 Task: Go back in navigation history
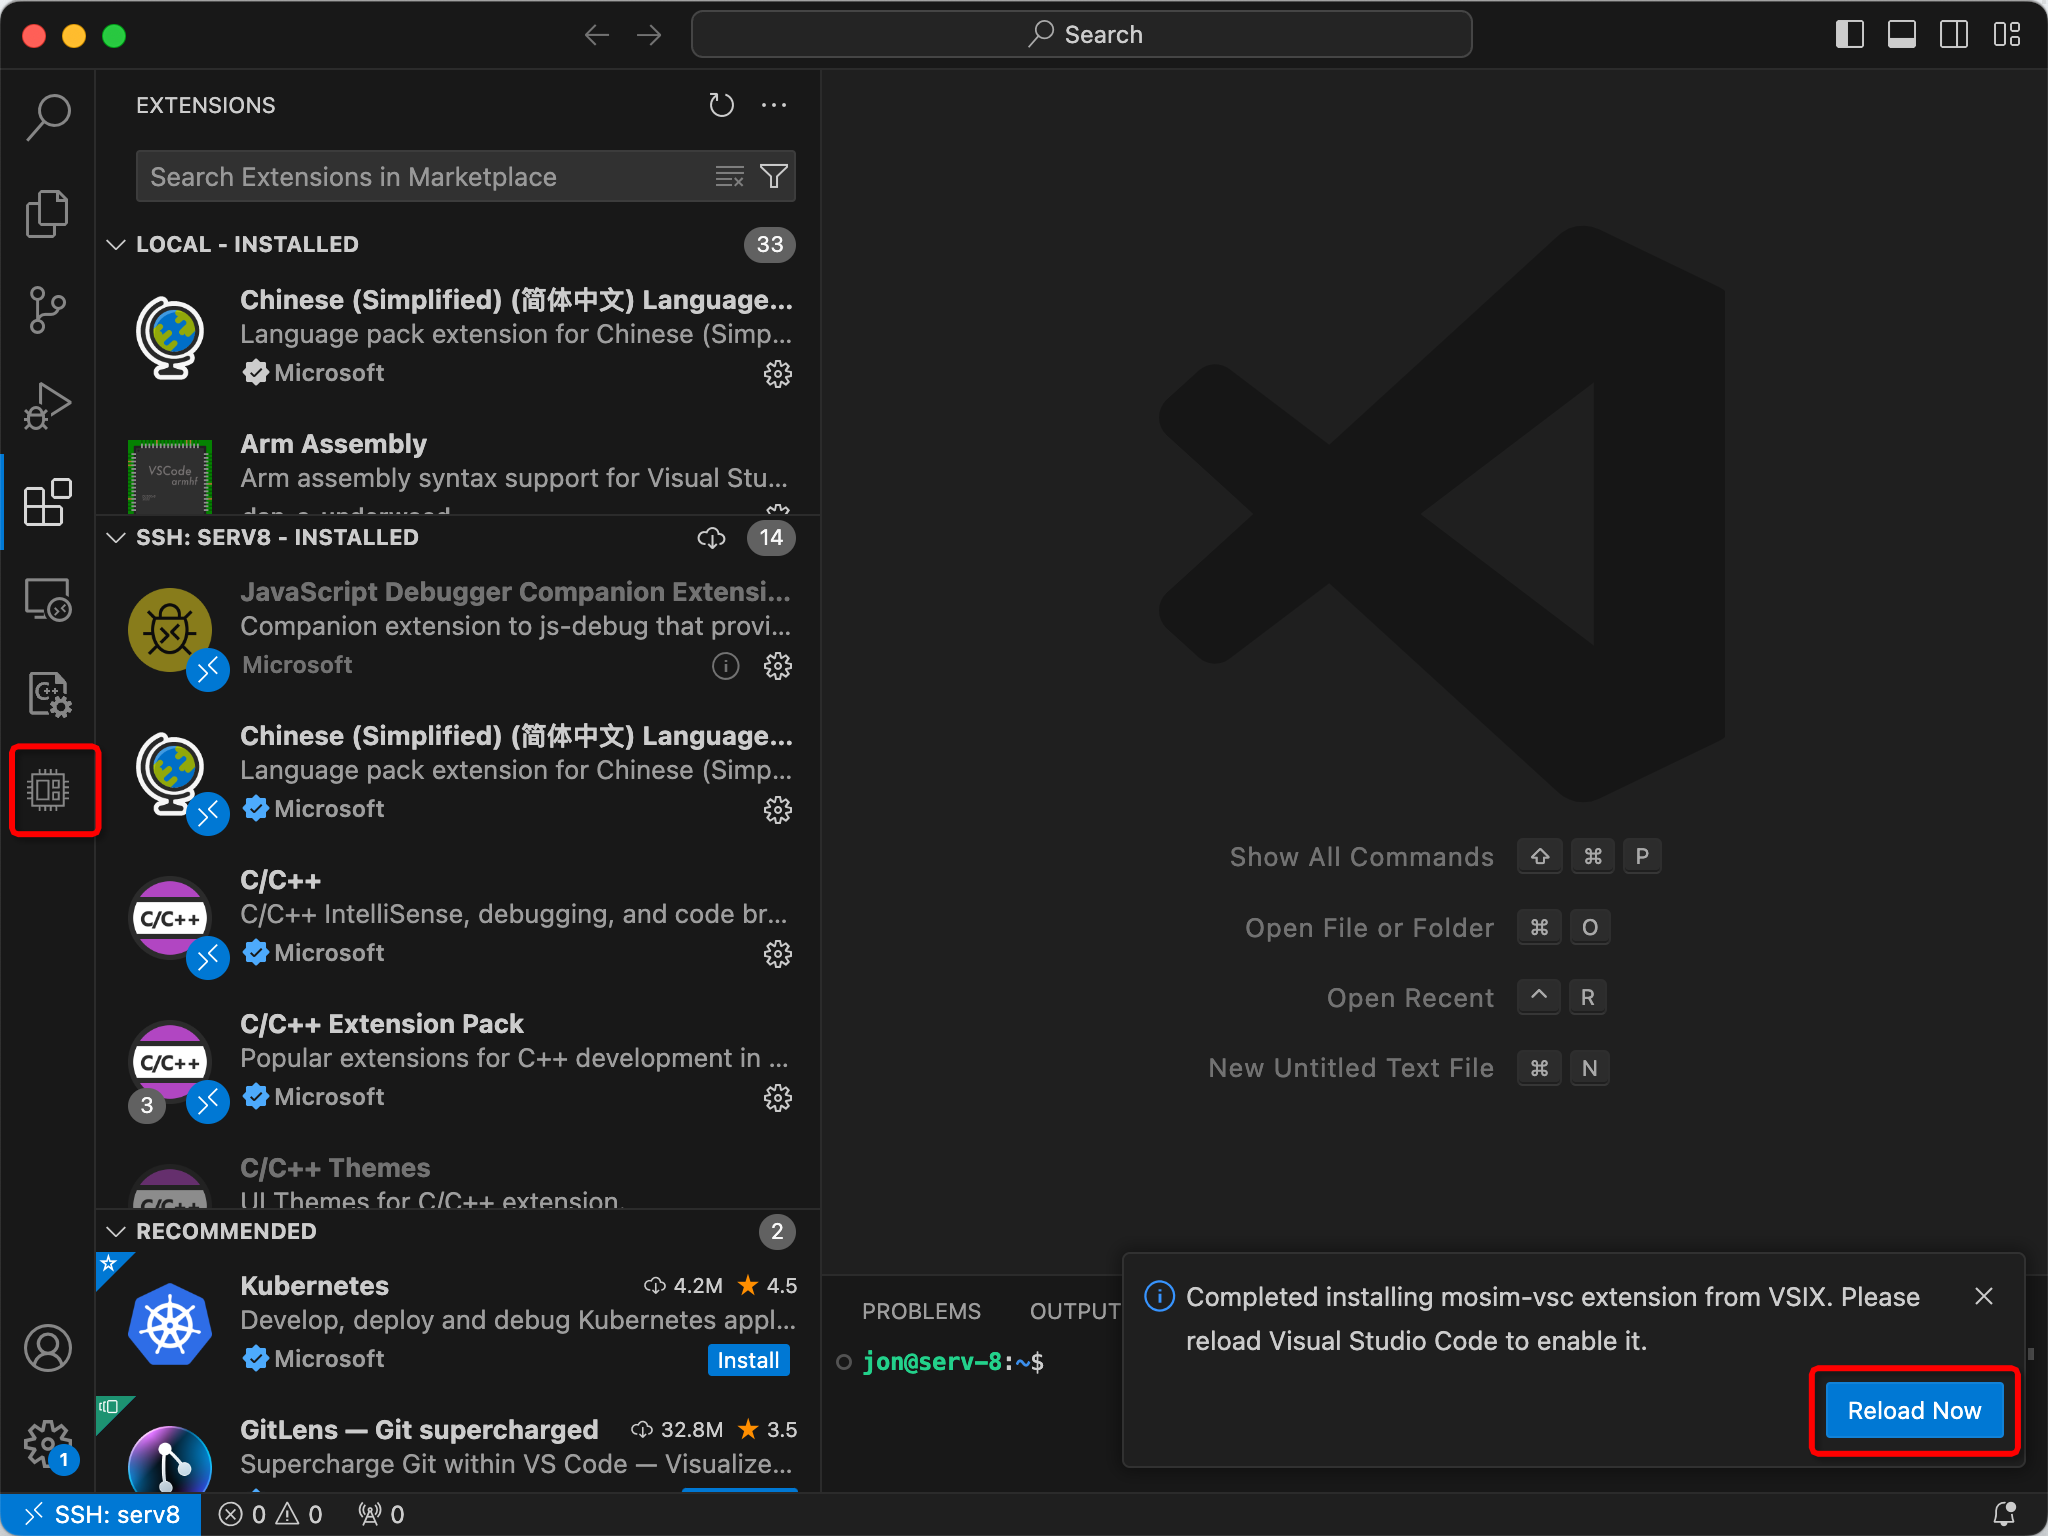point(597,35)
